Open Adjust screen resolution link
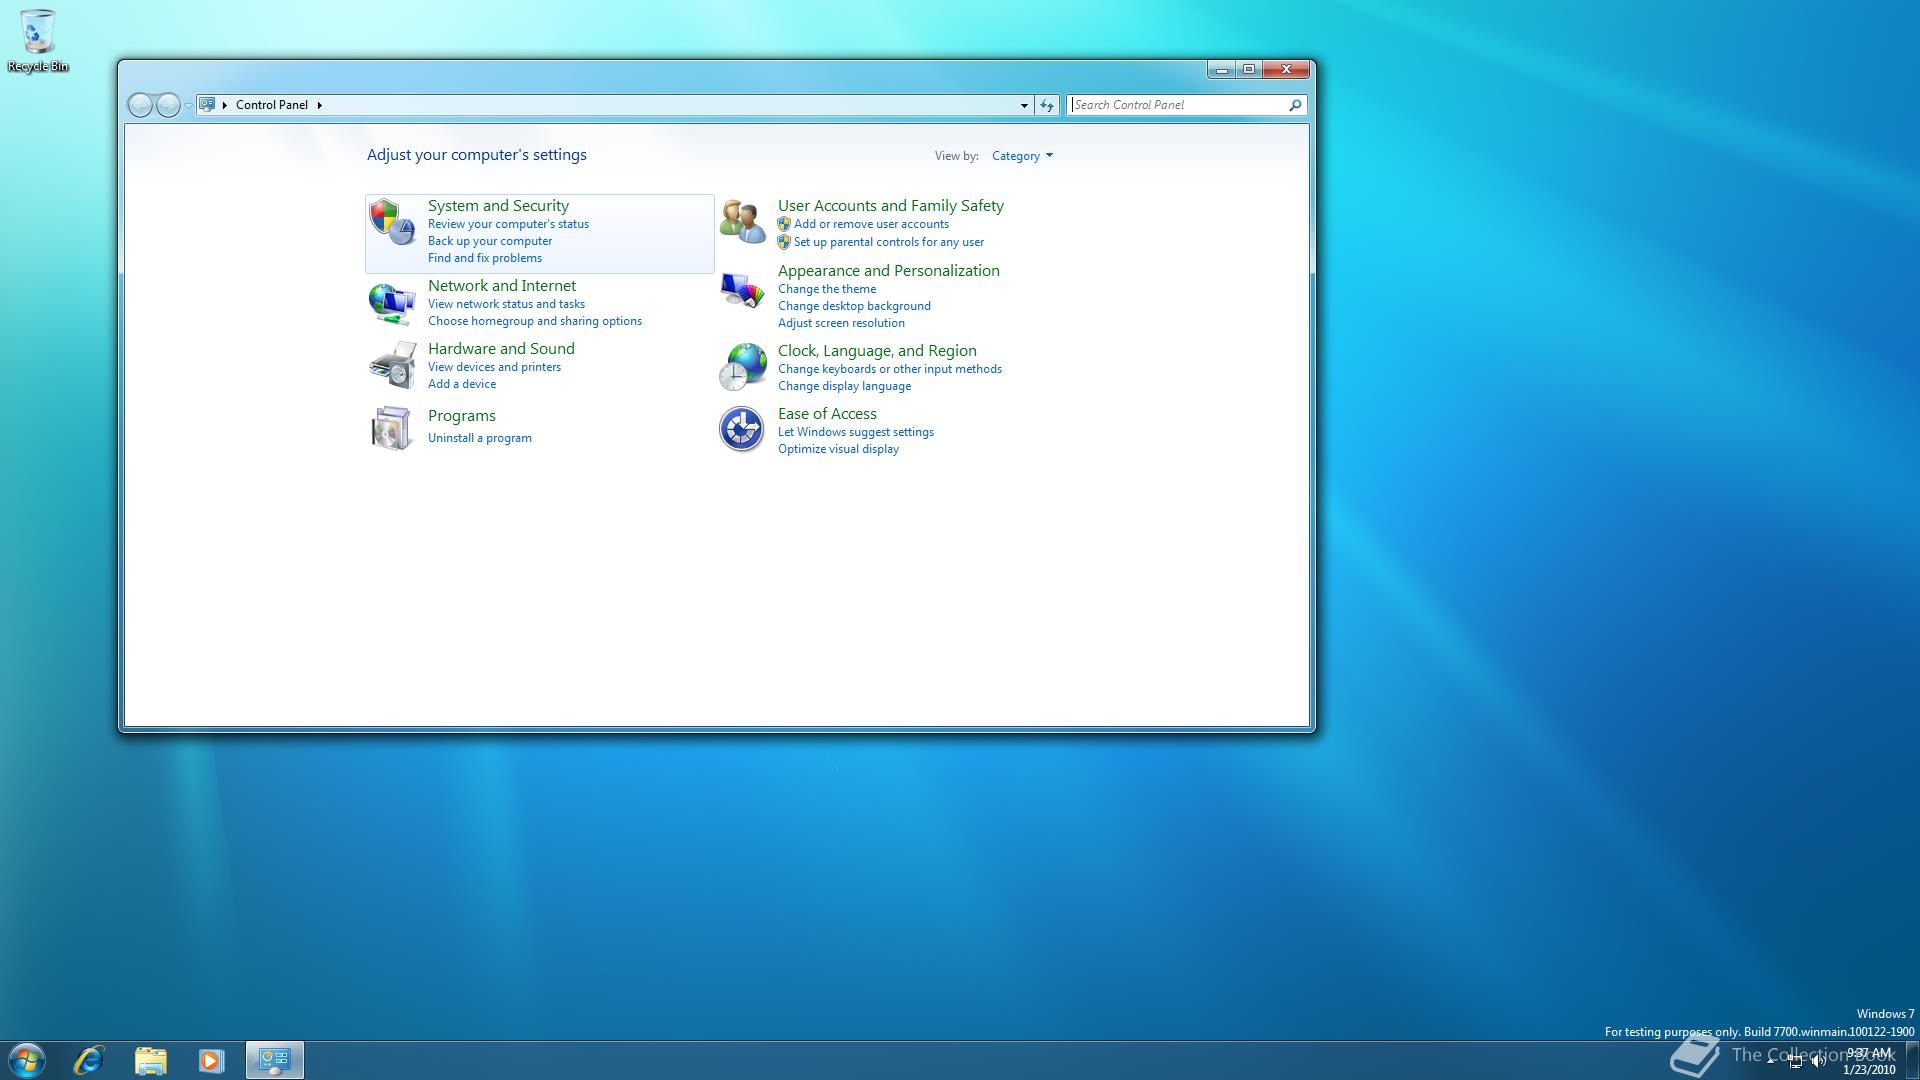Viewport: 1920px width, 1080px height. (x=840, y=323)
